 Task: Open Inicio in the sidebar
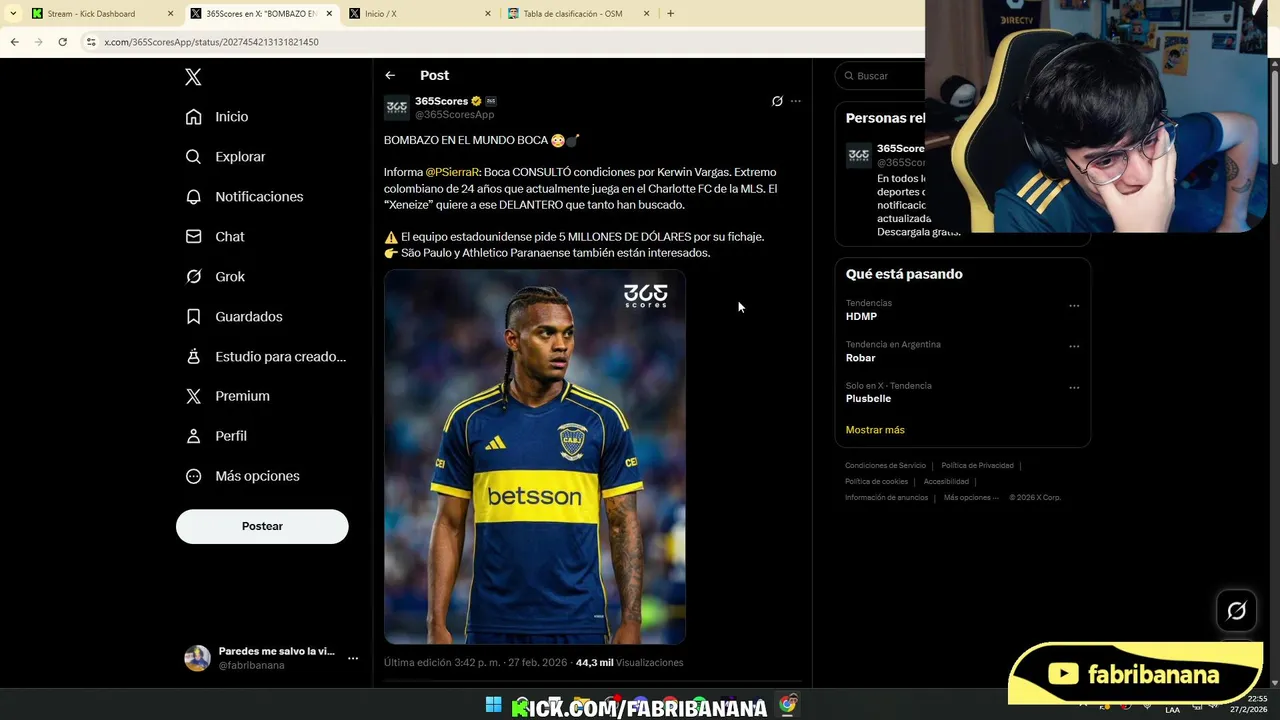(217, 117)
